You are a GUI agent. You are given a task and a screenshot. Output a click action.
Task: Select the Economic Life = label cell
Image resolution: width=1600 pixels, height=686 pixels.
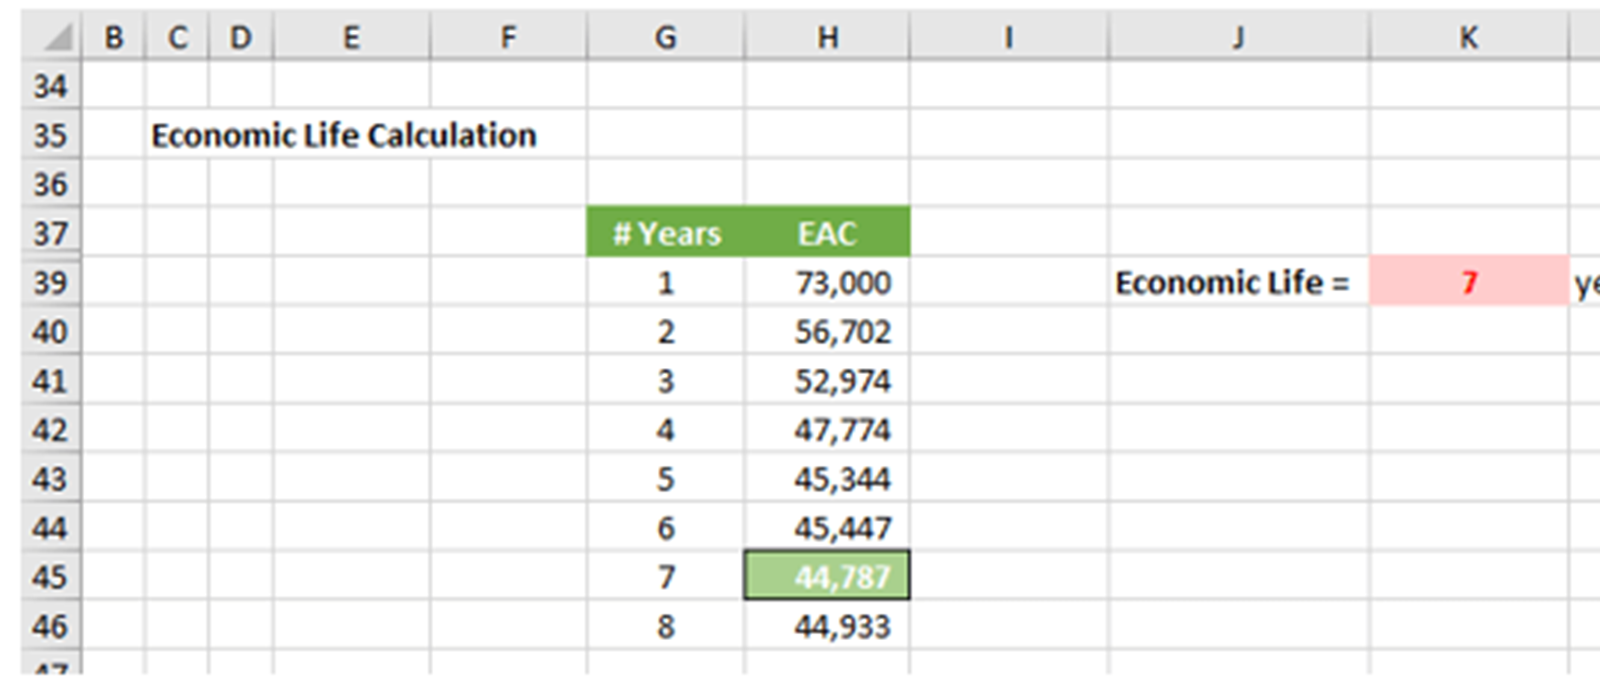click(x=1237, y=283)
